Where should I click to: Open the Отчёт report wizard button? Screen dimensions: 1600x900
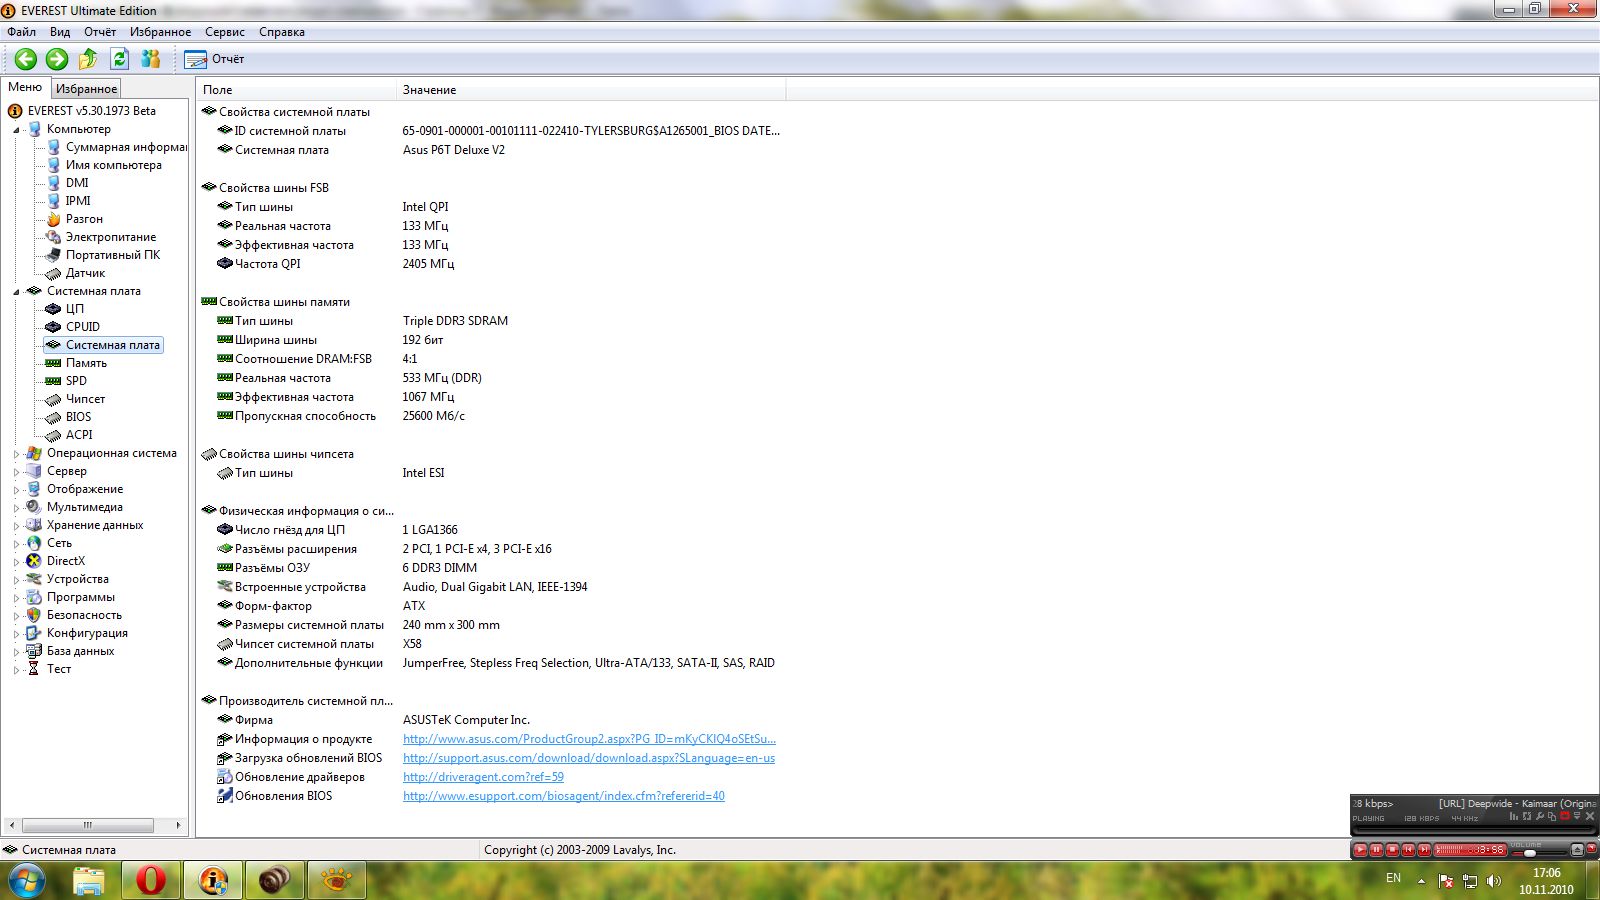[x=214, y=59]
